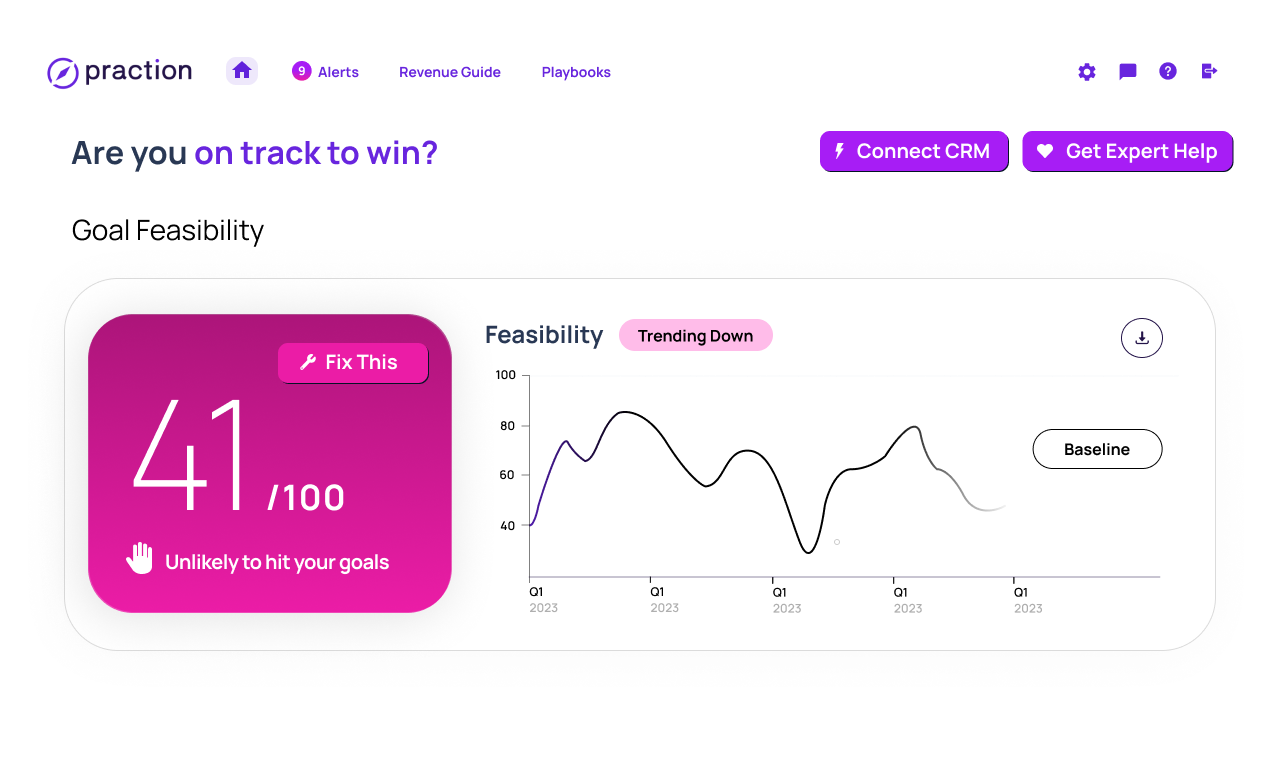
Task: Click the Praction compass logo
Action: pyautogui.click(x=63, y=72)
